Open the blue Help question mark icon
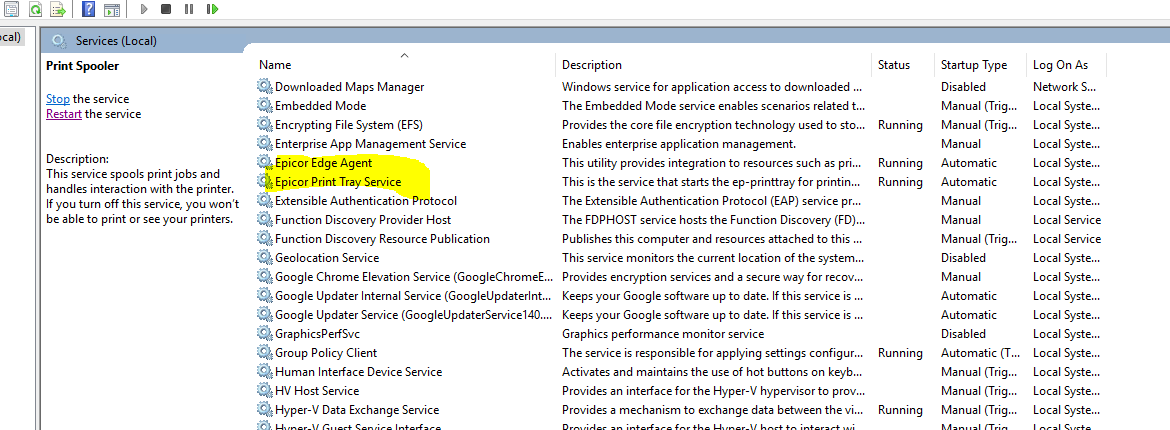Viewport: 1170px width, 430px height. (x=88, y=9)
